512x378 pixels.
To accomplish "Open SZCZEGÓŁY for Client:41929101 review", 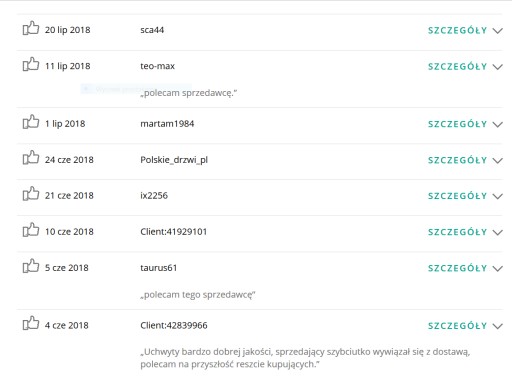I will pos(457,232).
